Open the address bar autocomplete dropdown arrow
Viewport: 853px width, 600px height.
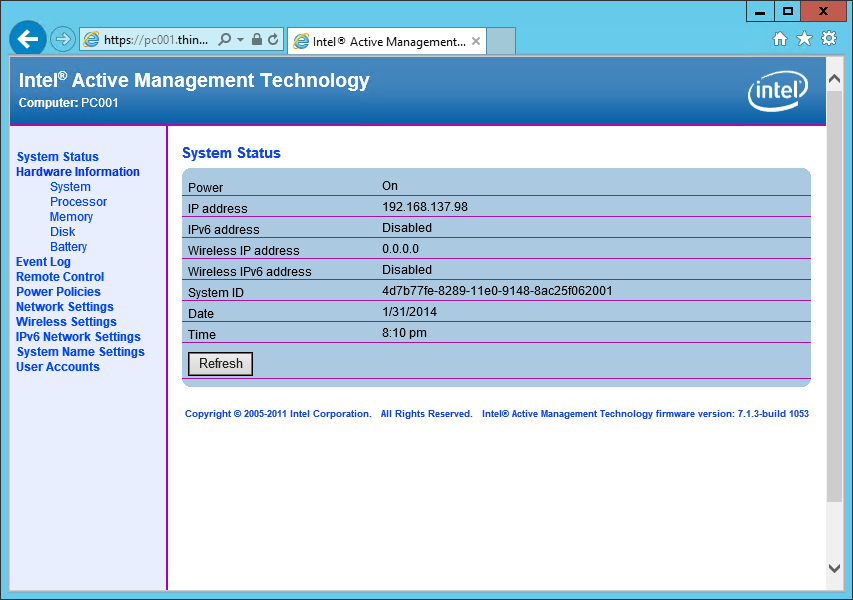[x=240, y=40]
